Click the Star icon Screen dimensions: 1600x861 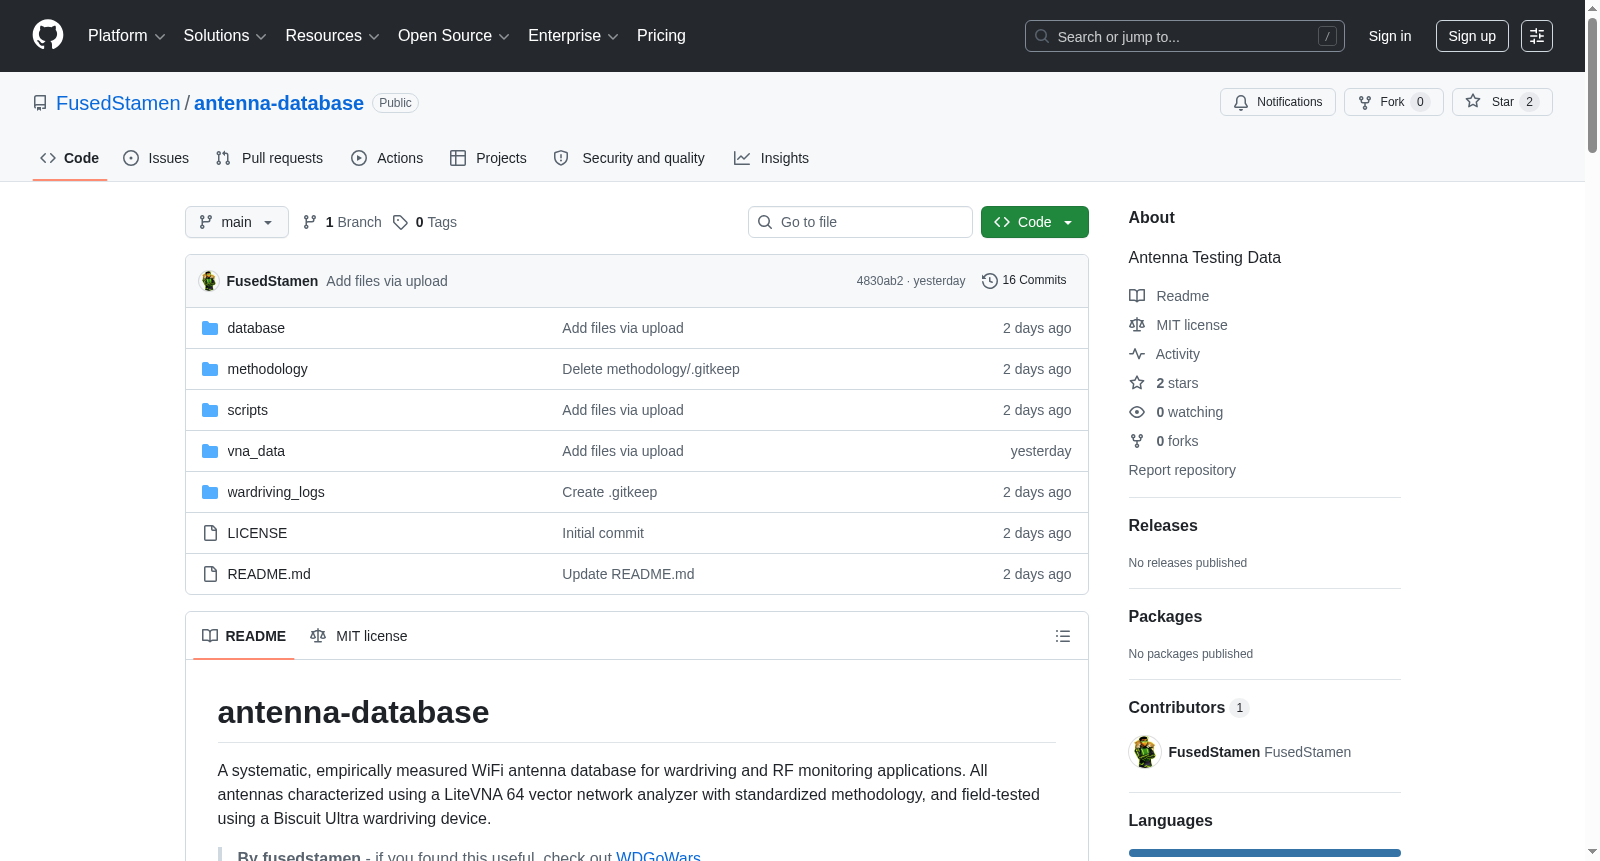pos(1473,101)
